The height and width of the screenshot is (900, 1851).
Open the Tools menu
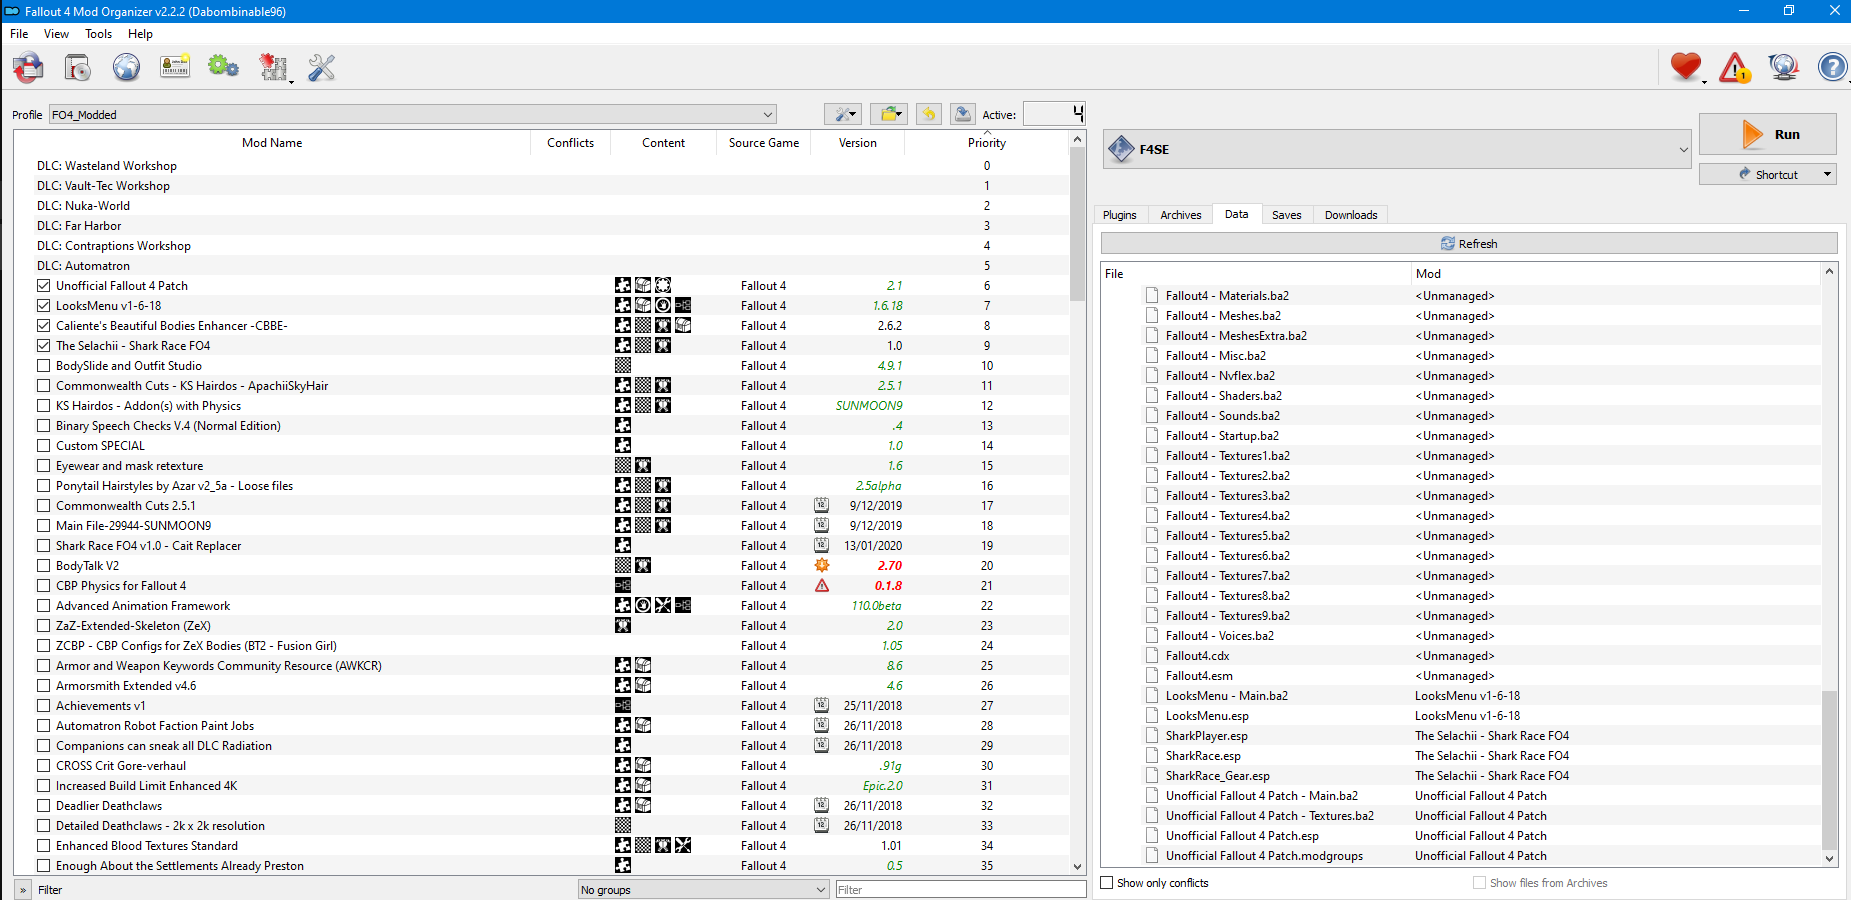98,34
